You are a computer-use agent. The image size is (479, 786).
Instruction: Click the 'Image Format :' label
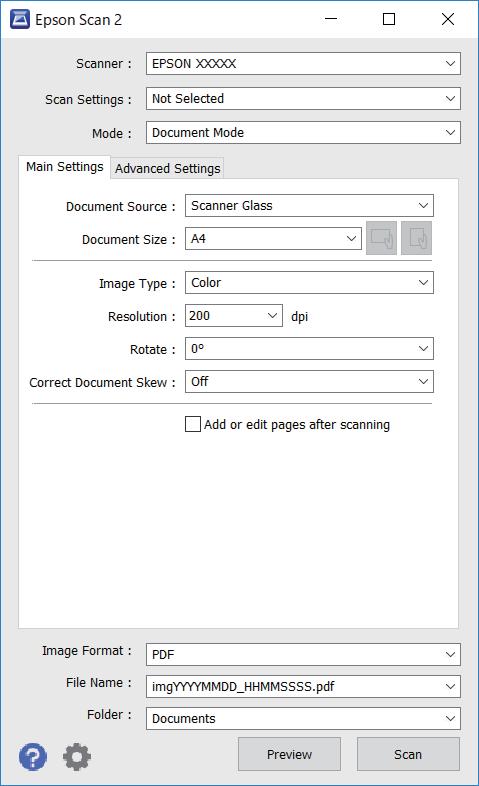point(87,651)
